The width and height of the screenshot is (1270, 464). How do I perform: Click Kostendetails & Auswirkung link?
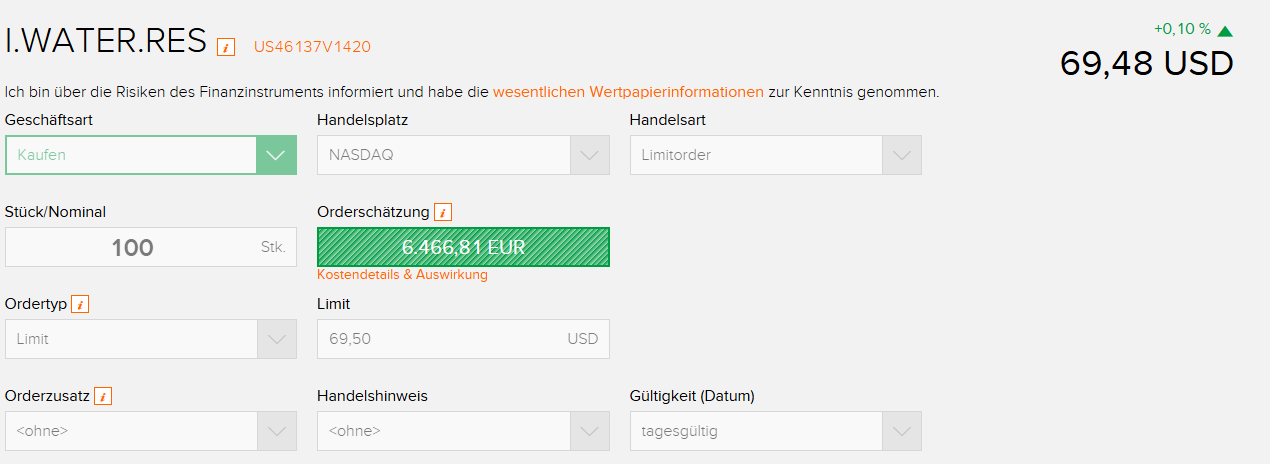point(402,275)
